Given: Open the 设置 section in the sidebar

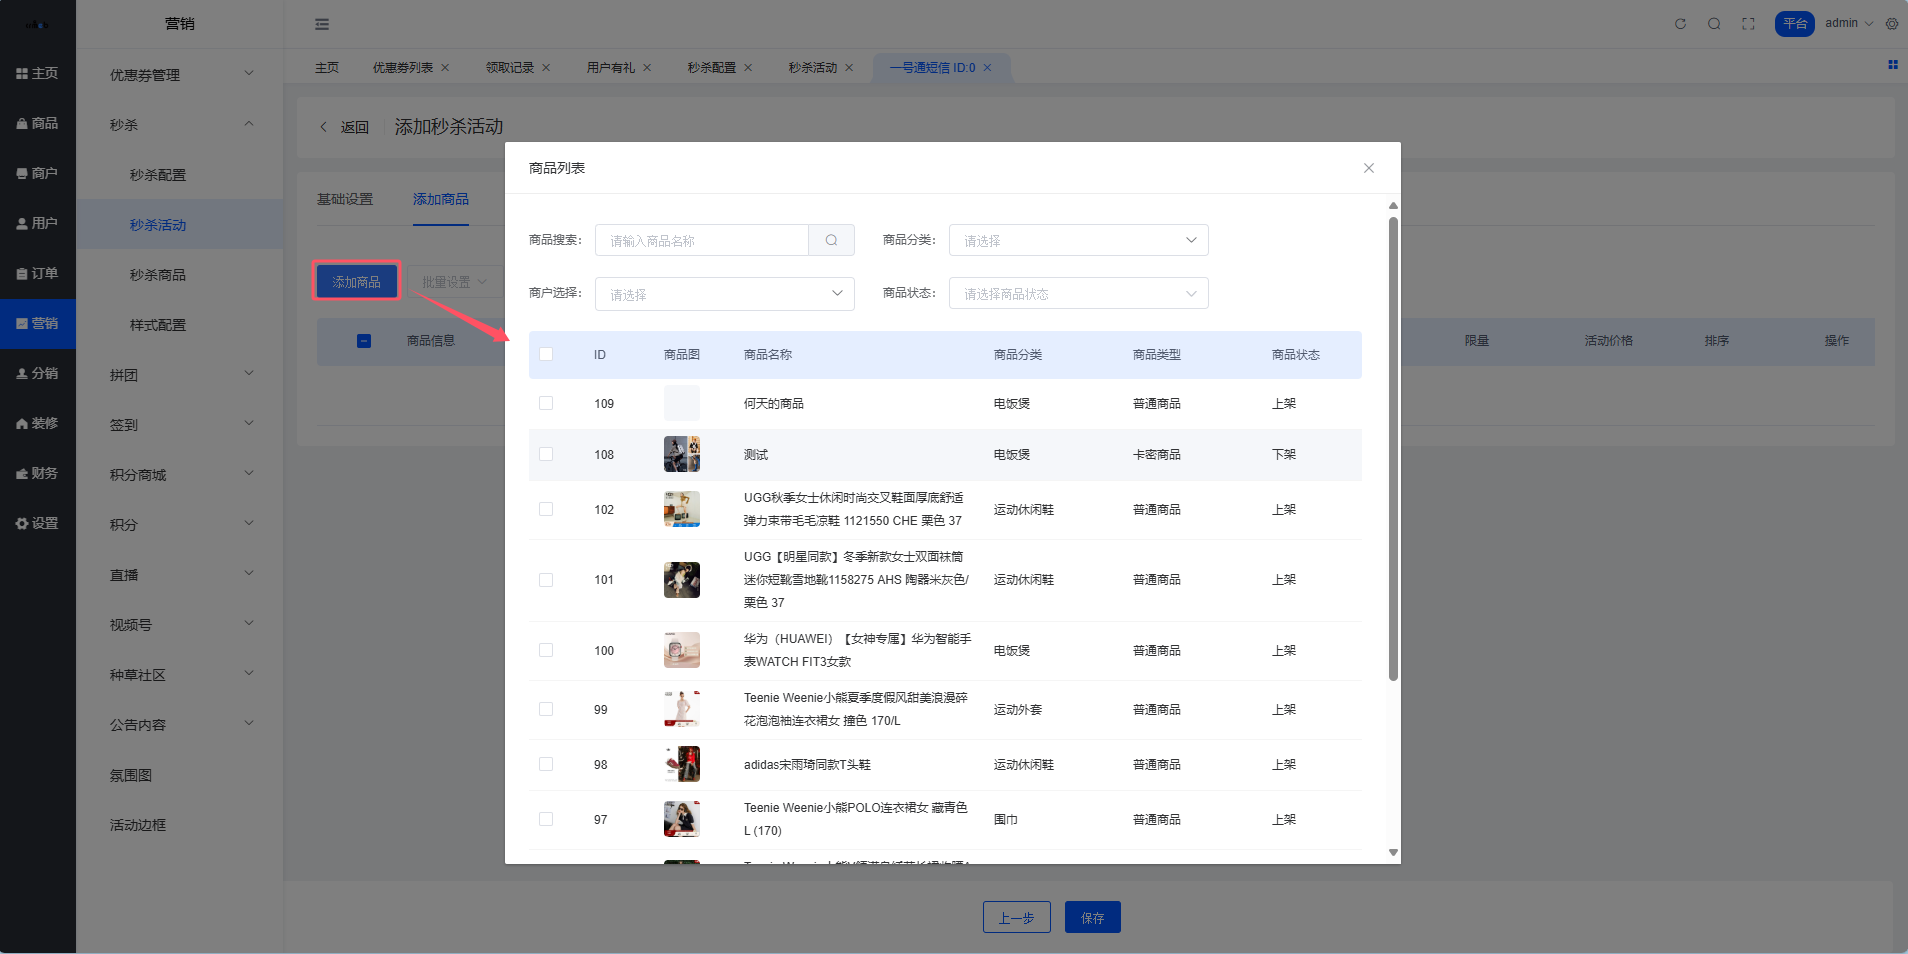Looking at the screenshot, I should click(38, 522).
